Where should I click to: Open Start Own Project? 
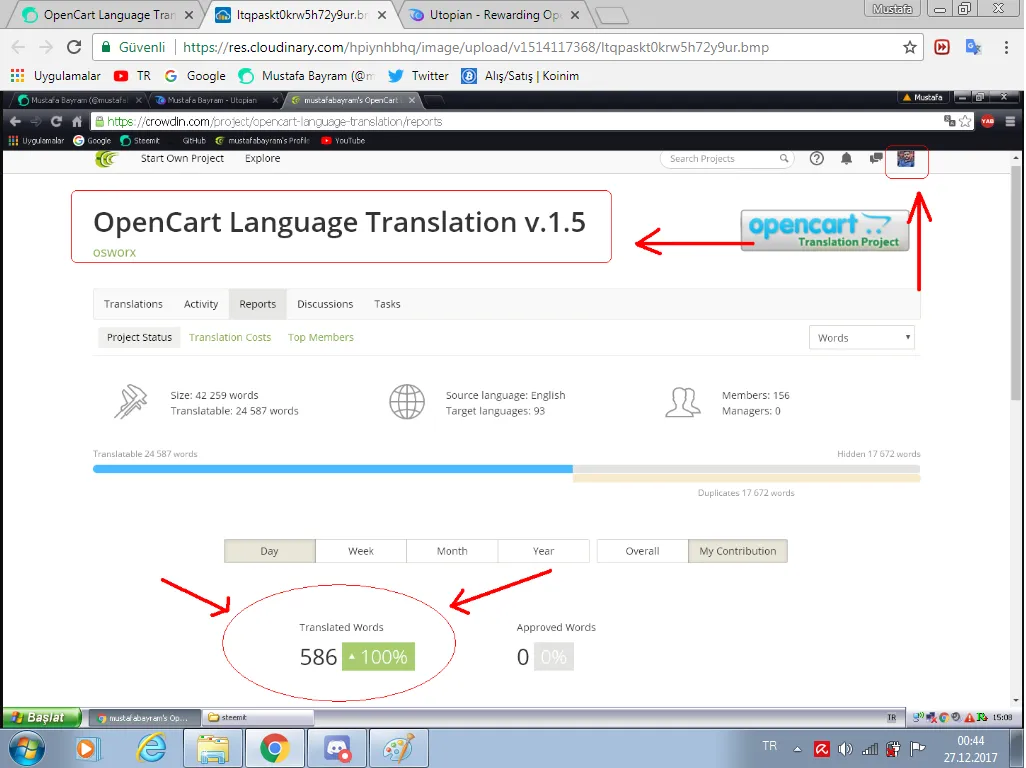pyautogui.click(x=182, y=158)
